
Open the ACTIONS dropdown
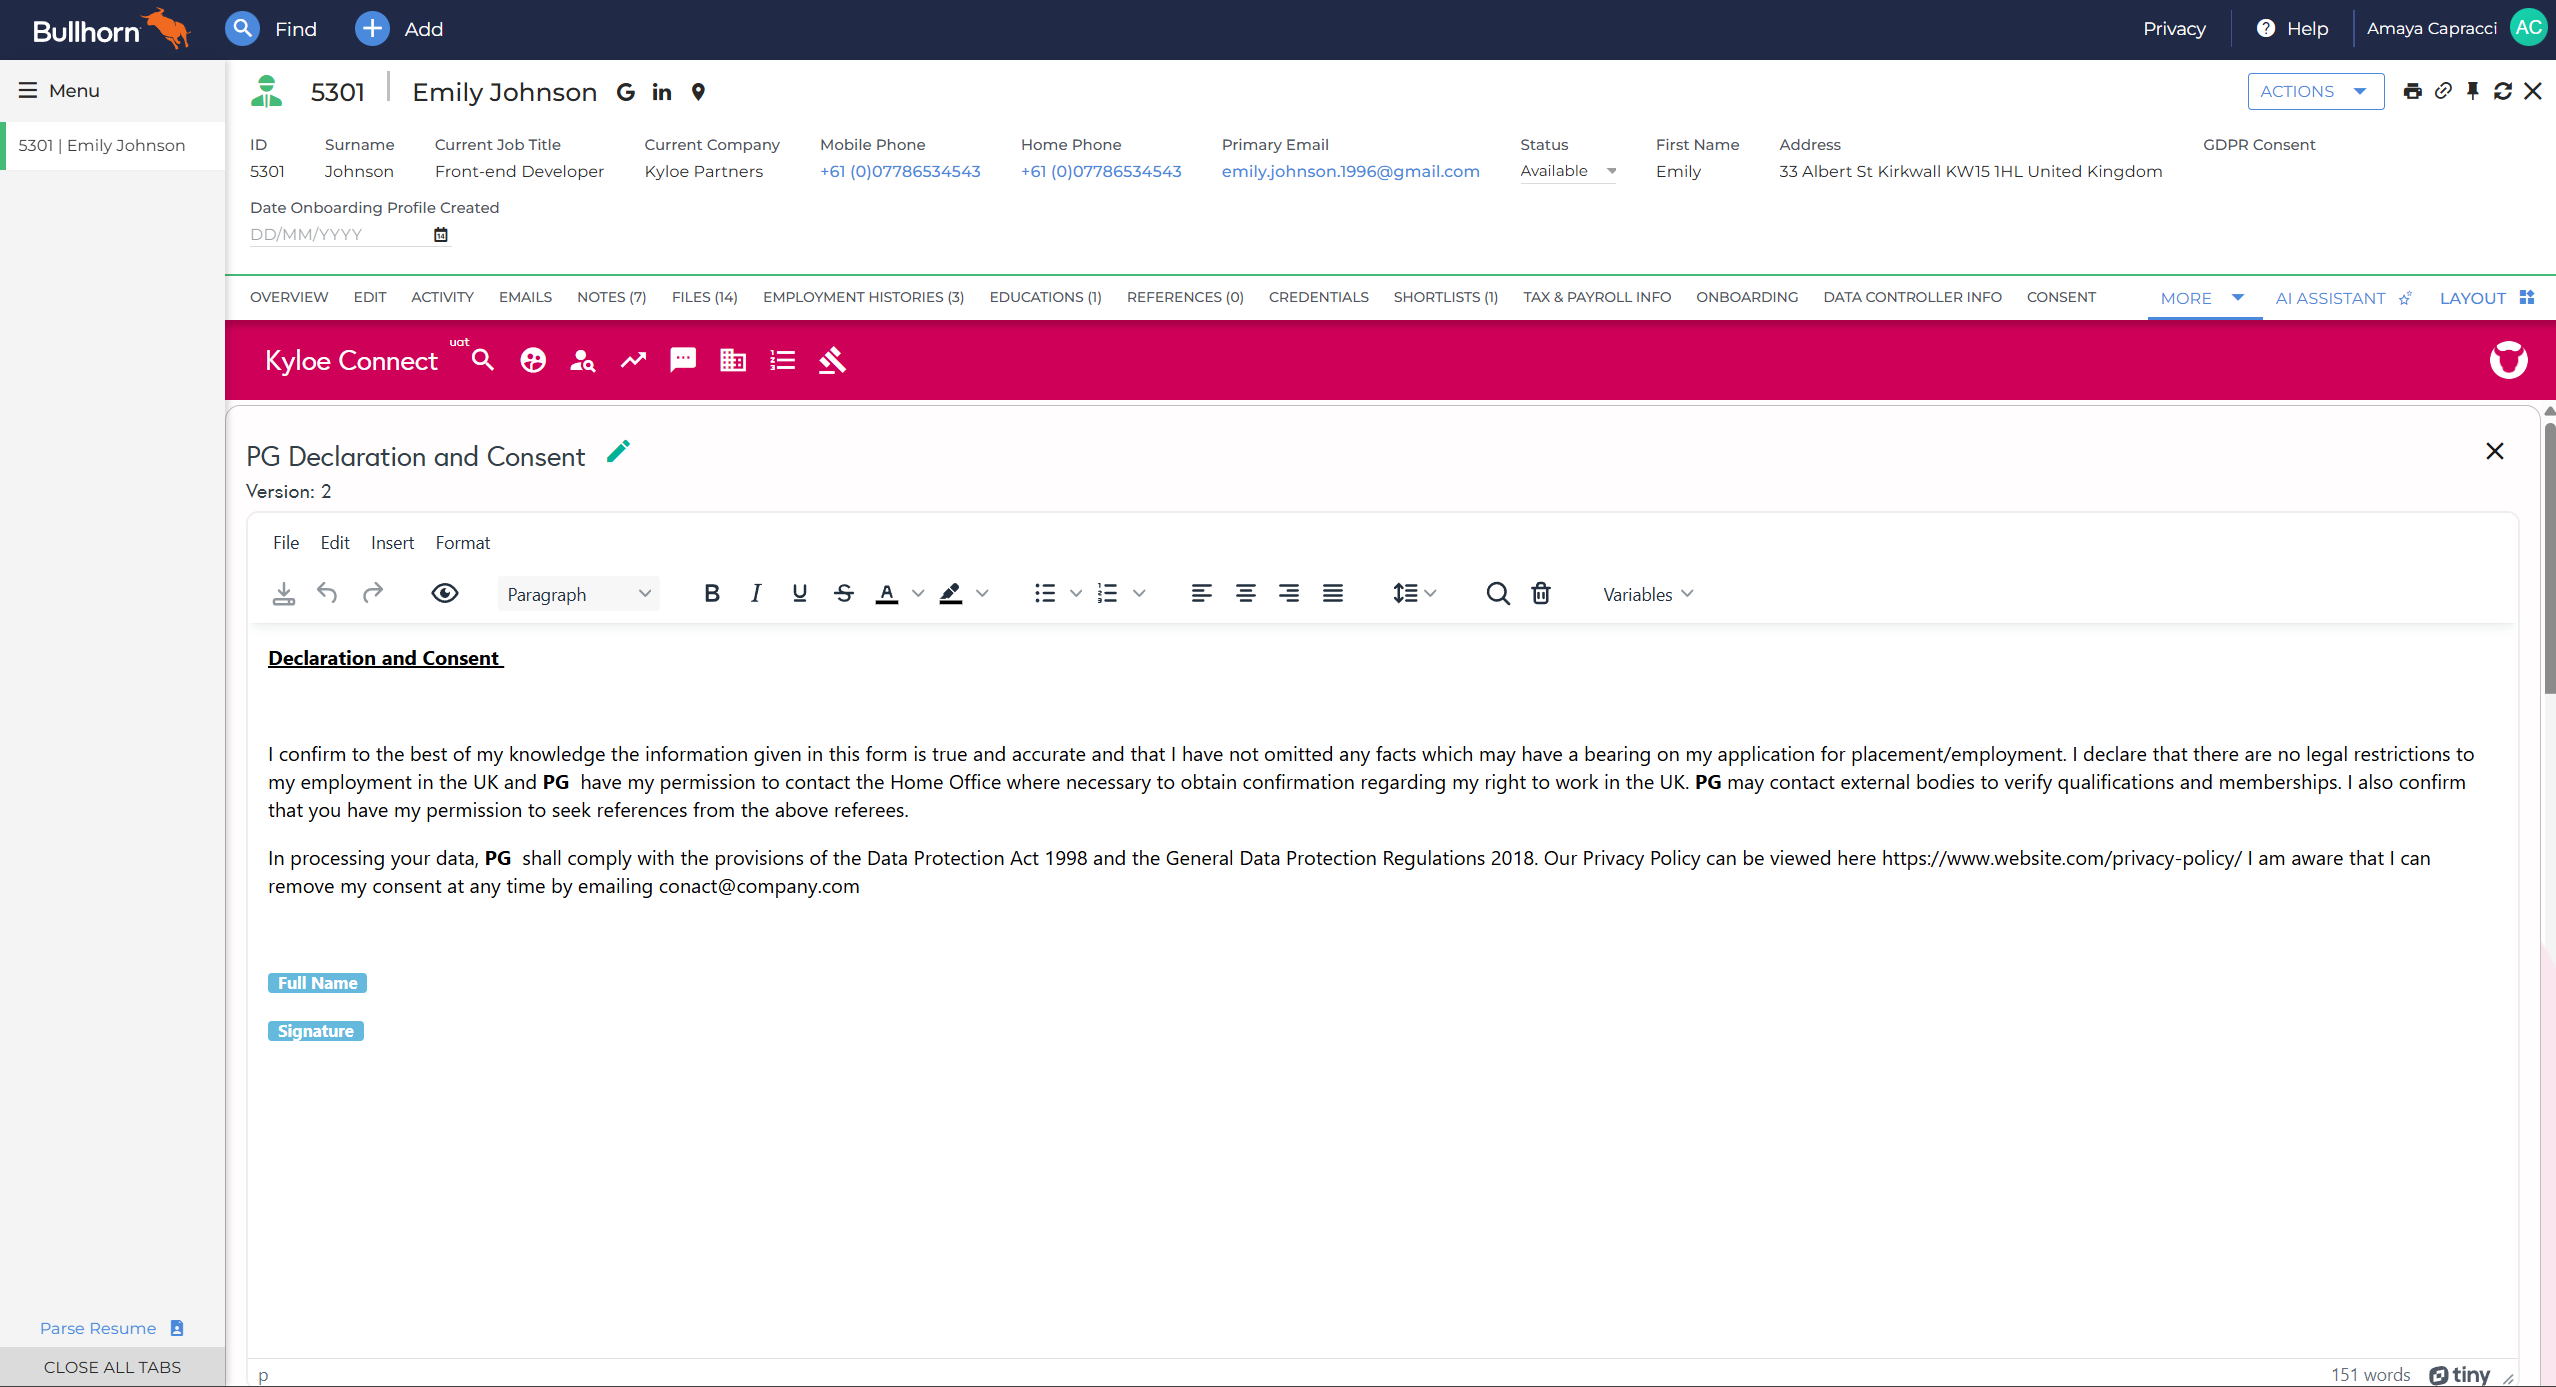coord(2315,91)
